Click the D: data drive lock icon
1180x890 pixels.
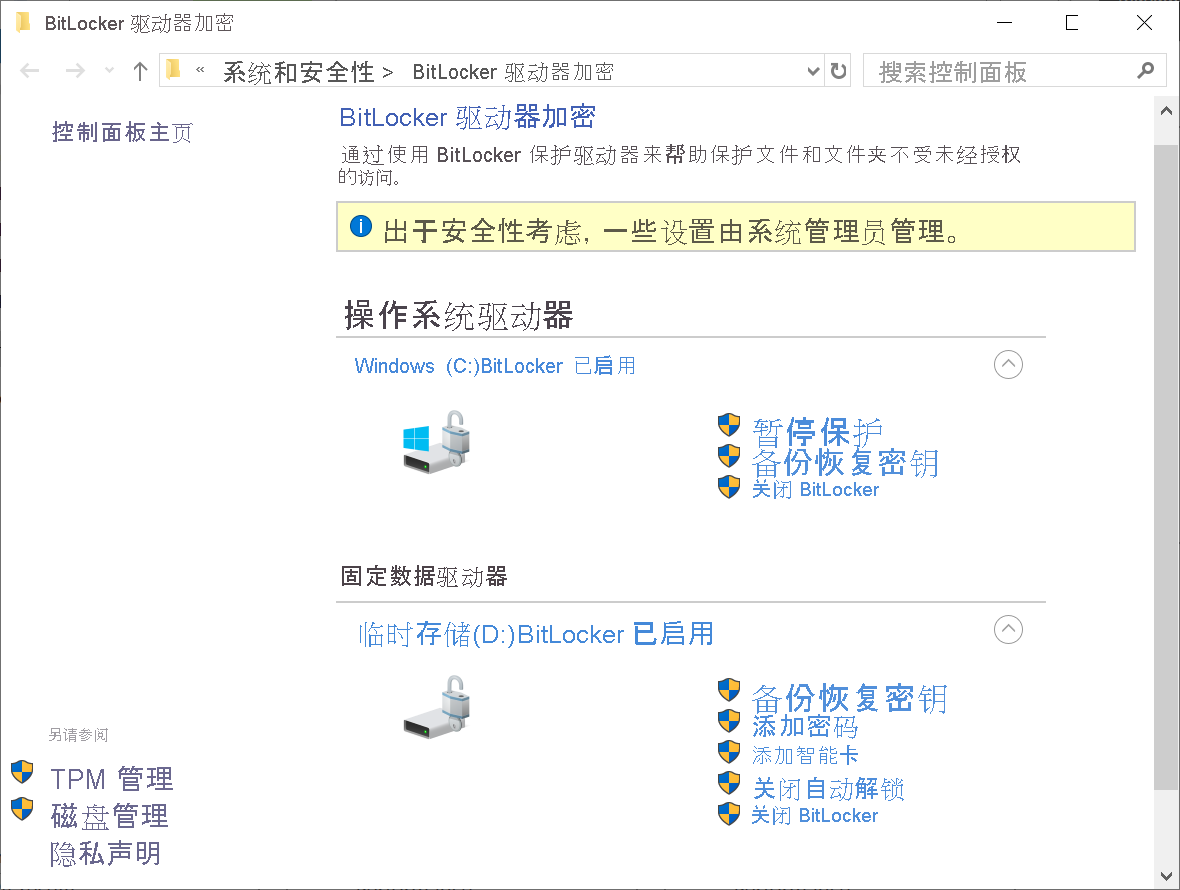(437, 706)
